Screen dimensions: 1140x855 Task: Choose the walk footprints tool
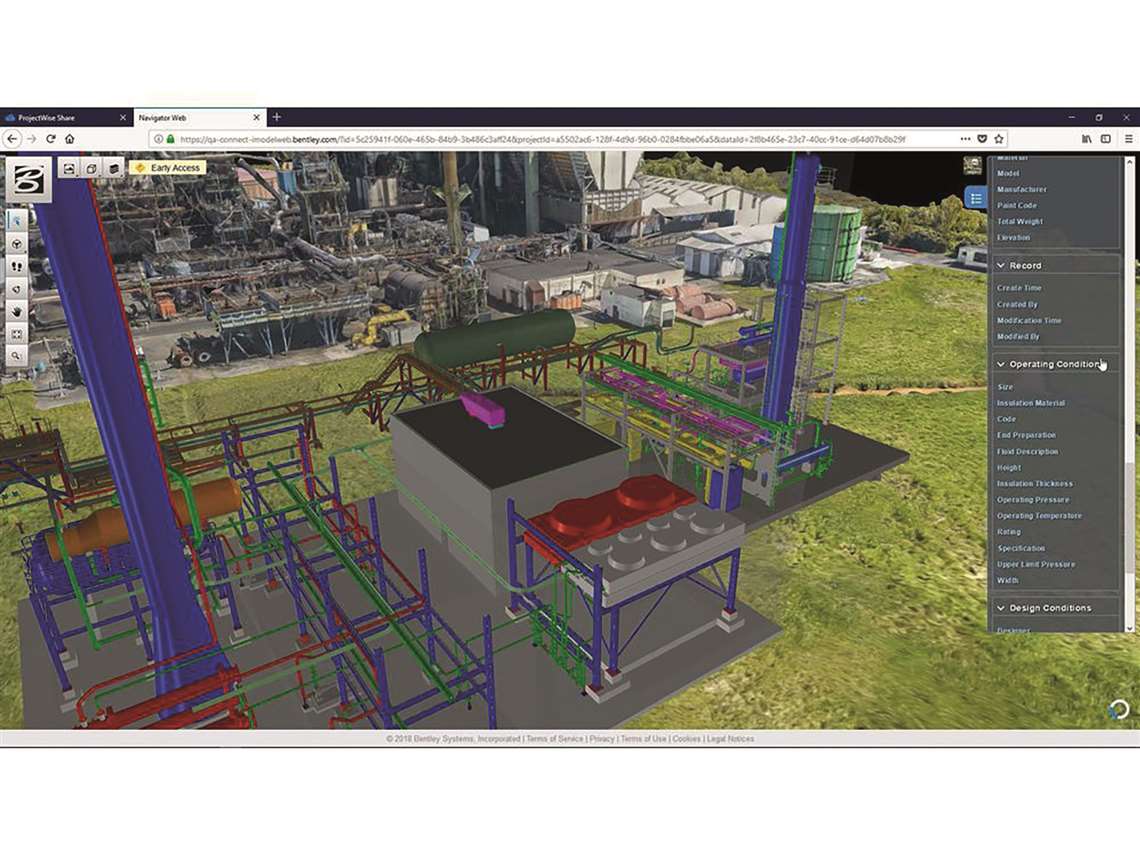(17, 267)
